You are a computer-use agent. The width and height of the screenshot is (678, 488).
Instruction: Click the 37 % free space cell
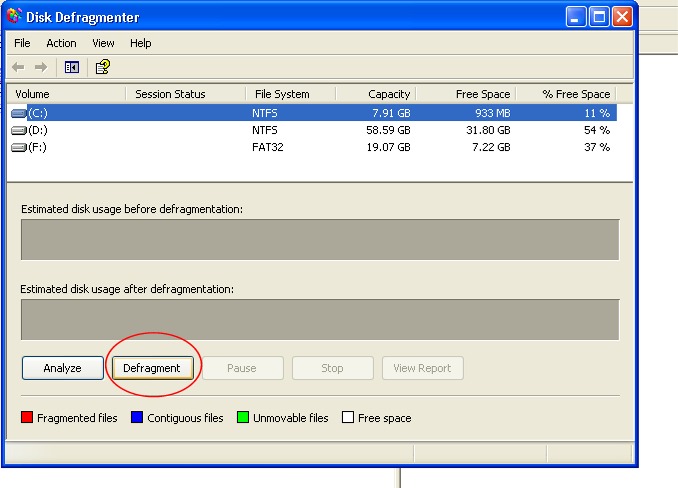[597, 147]
